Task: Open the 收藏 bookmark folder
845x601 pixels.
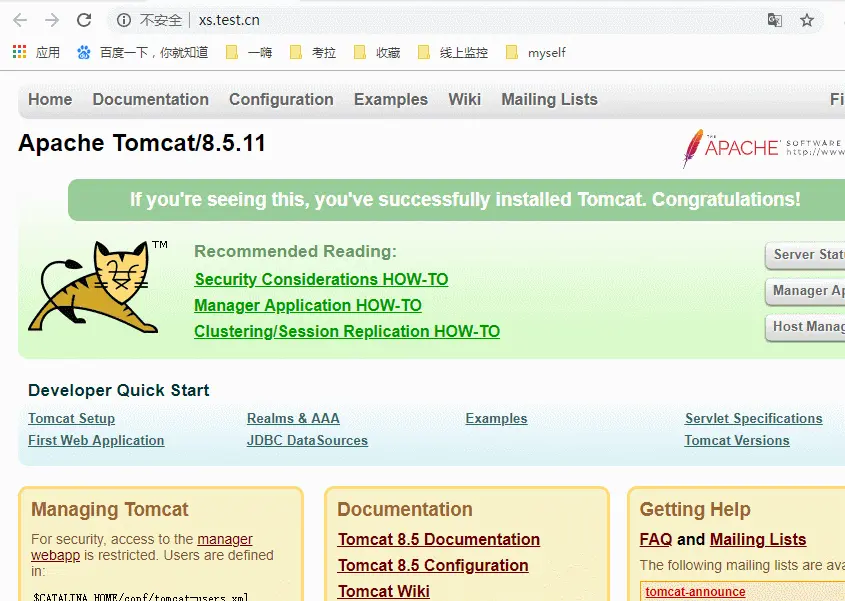Action: click(x=377, y=52)
